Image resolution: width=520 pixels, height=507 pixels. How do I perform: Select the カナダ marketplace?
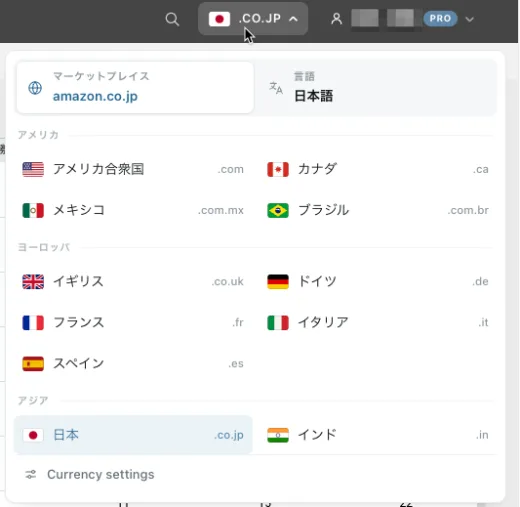pyautogui.click(x=378, y=169)
